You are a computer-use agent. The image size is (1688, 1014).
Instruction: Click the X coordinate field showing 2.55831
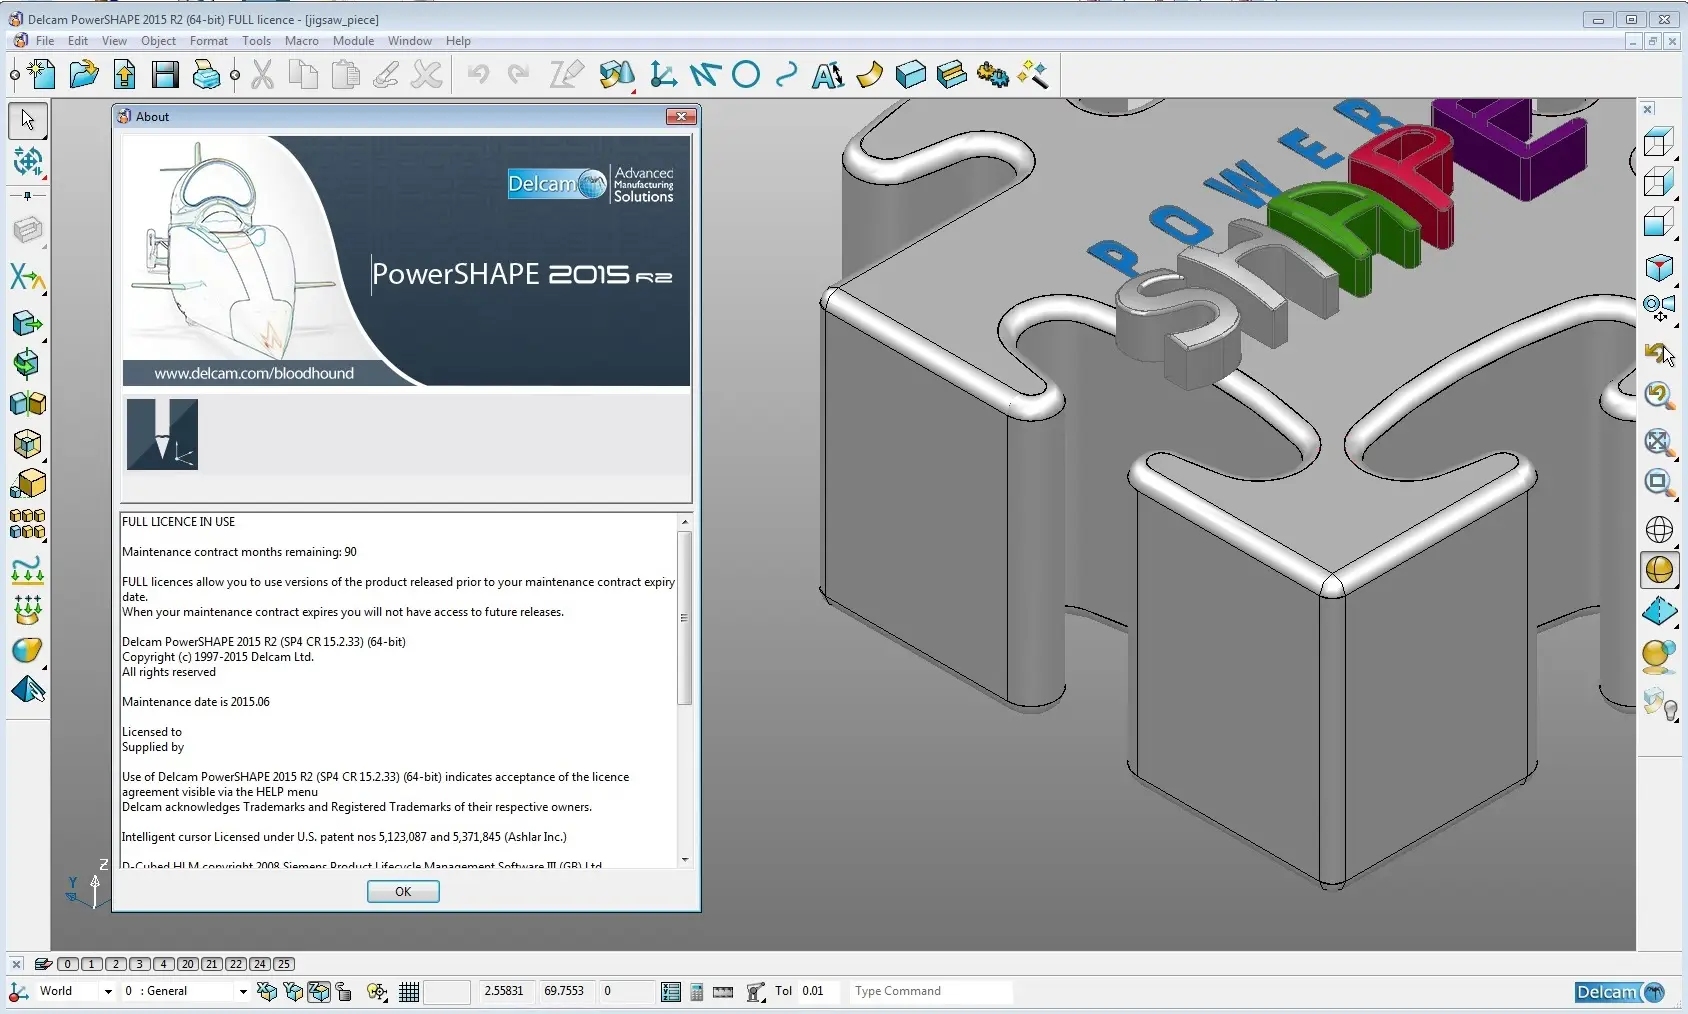(507, 991)
